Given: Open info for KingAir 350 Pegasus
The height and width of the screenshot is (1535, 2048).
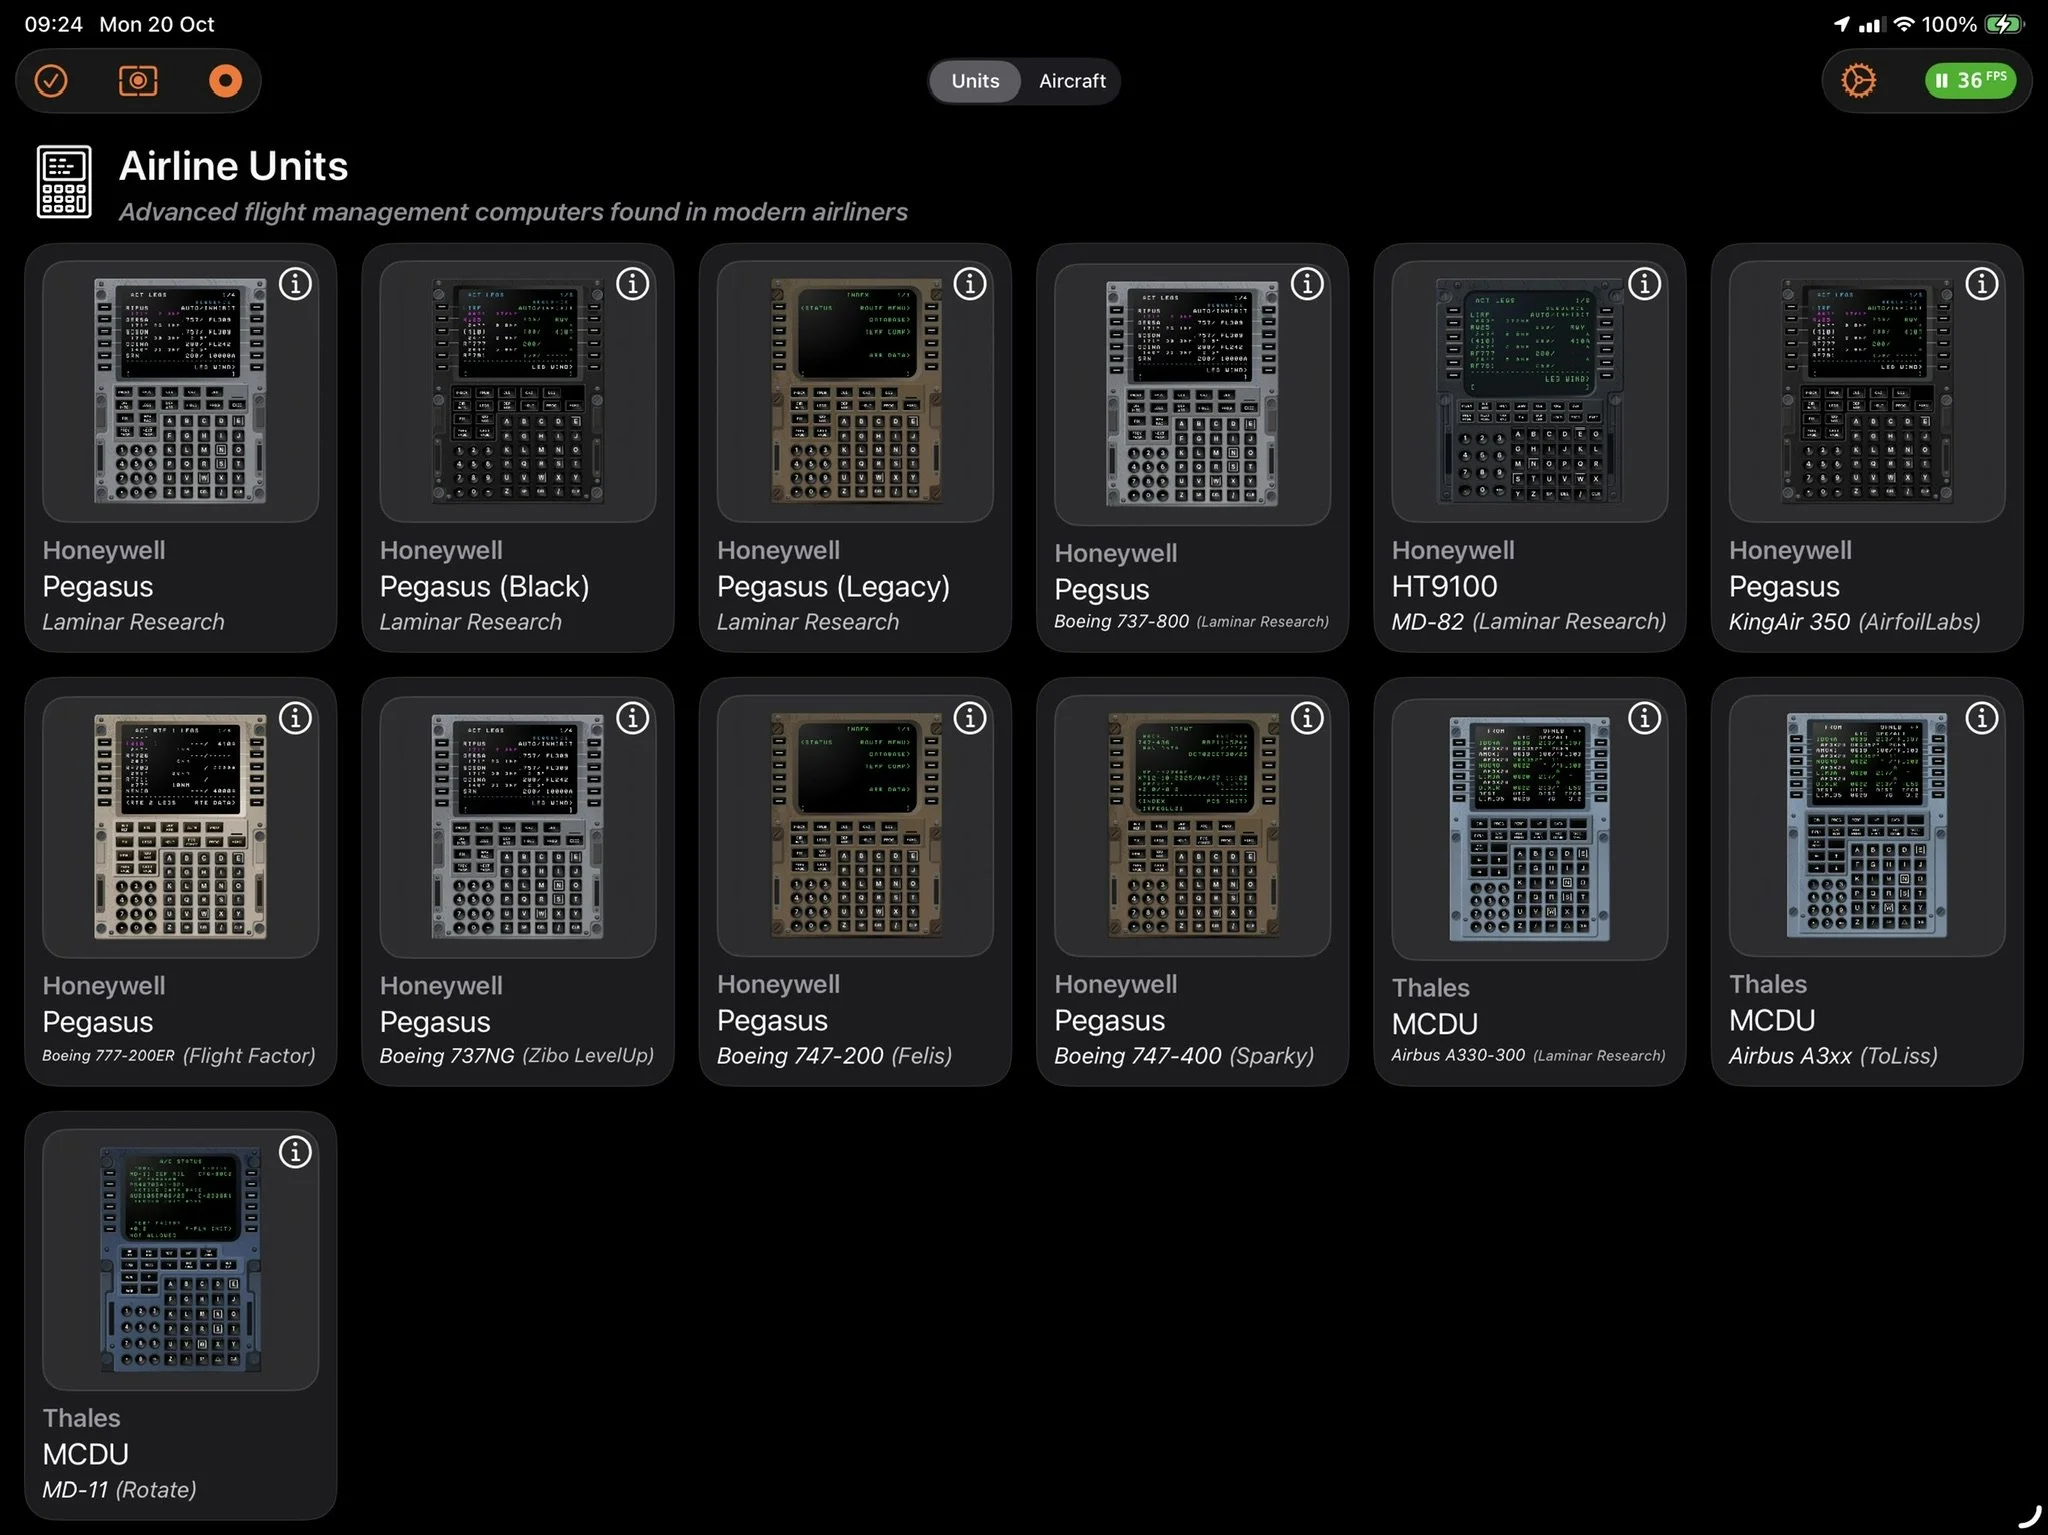Looking at the screenshot, I should coord(1981,284).
